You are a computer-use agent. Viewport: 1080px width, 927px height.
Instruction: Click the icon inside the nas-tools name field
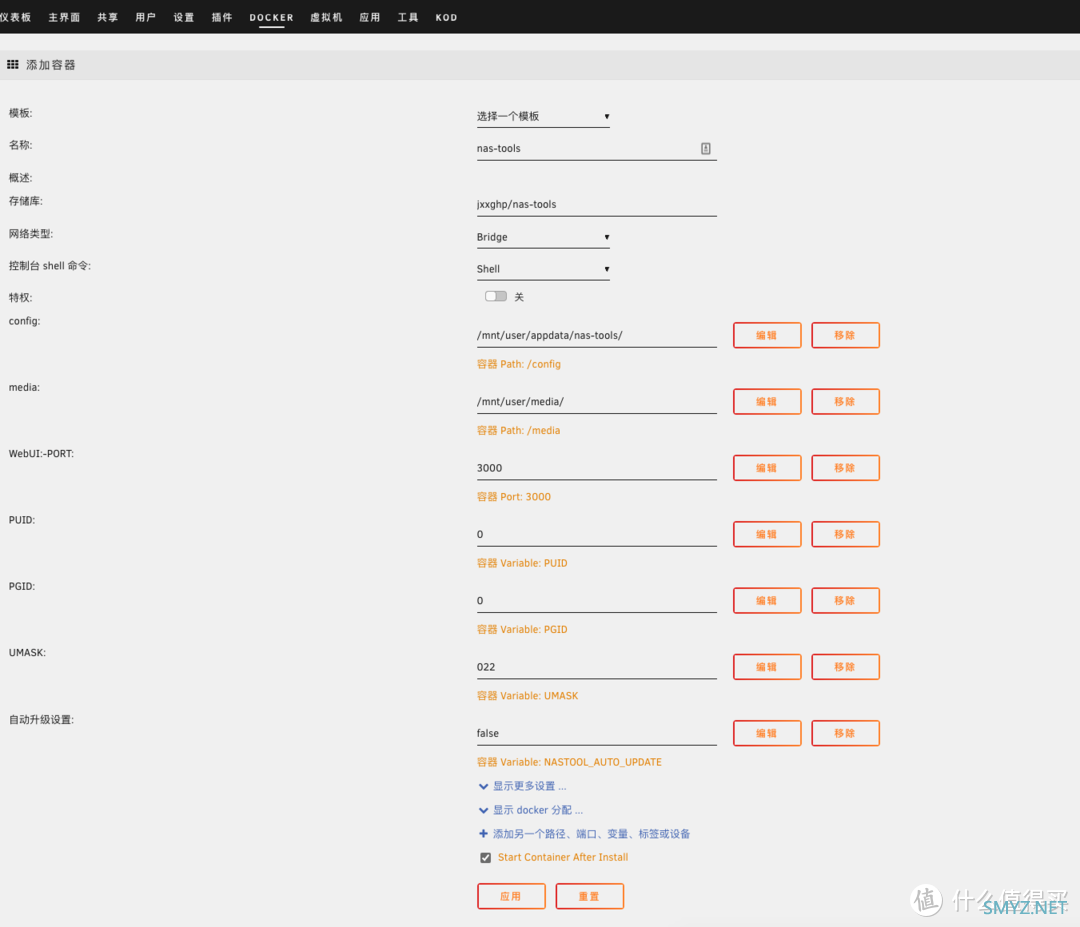(705, 148)
